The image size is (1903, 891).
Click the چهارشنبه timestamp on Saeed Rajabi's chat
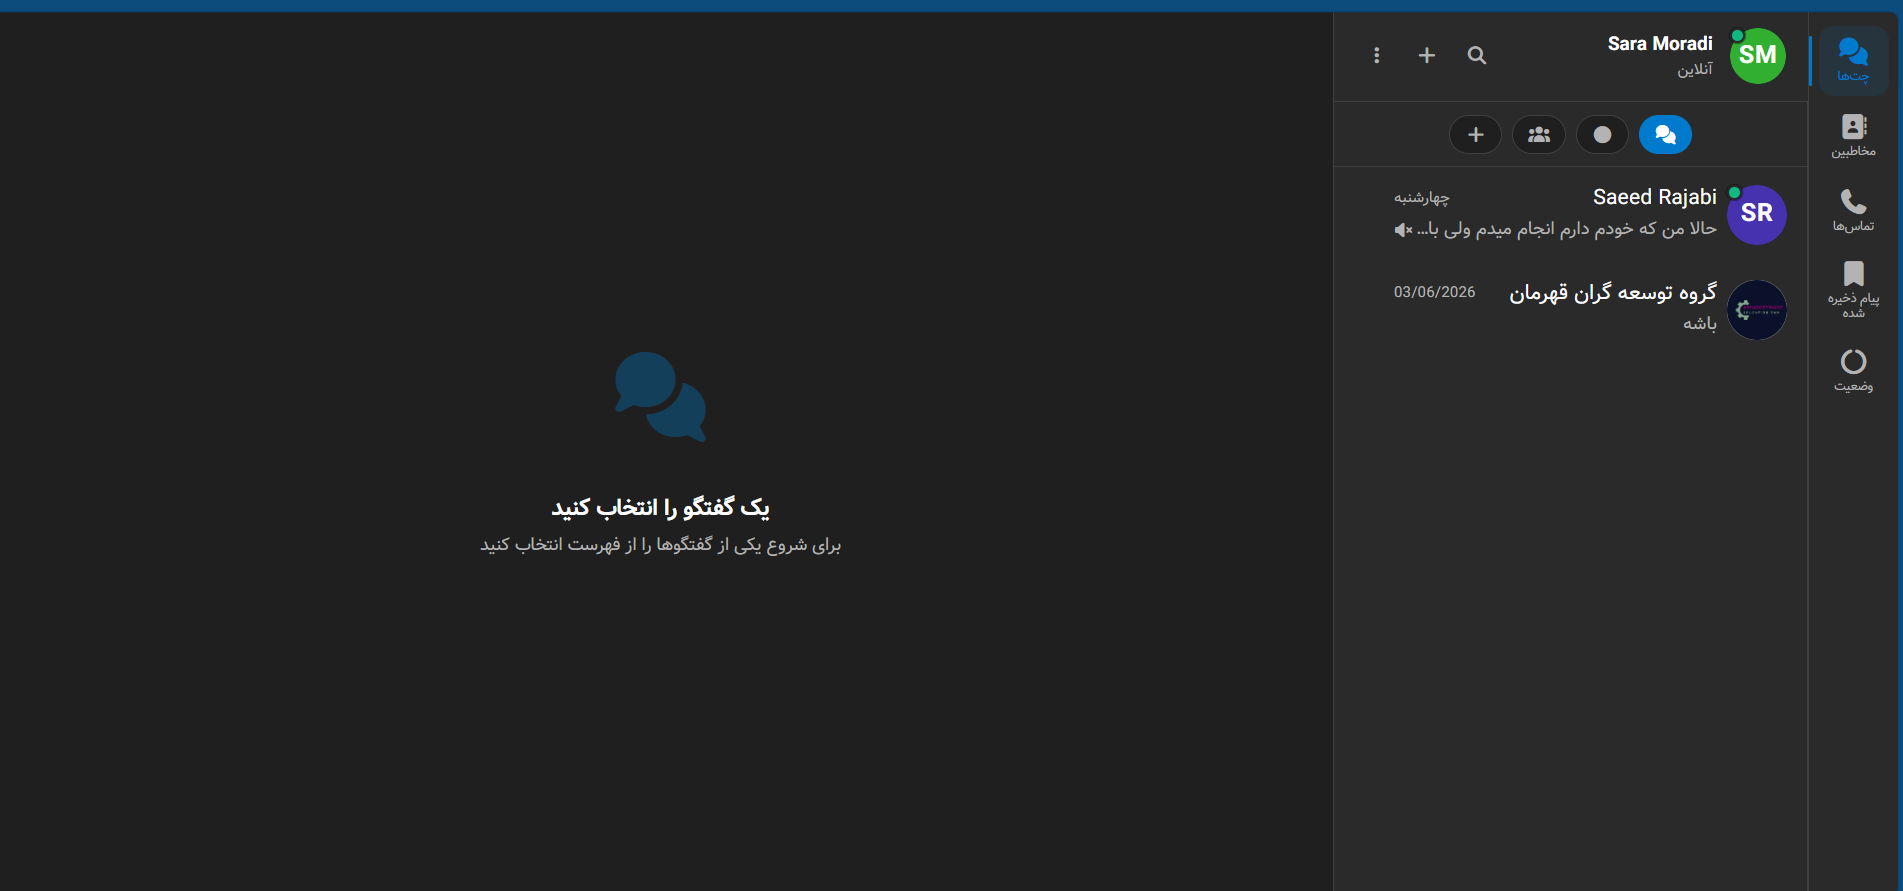[x=1421, y=198]
